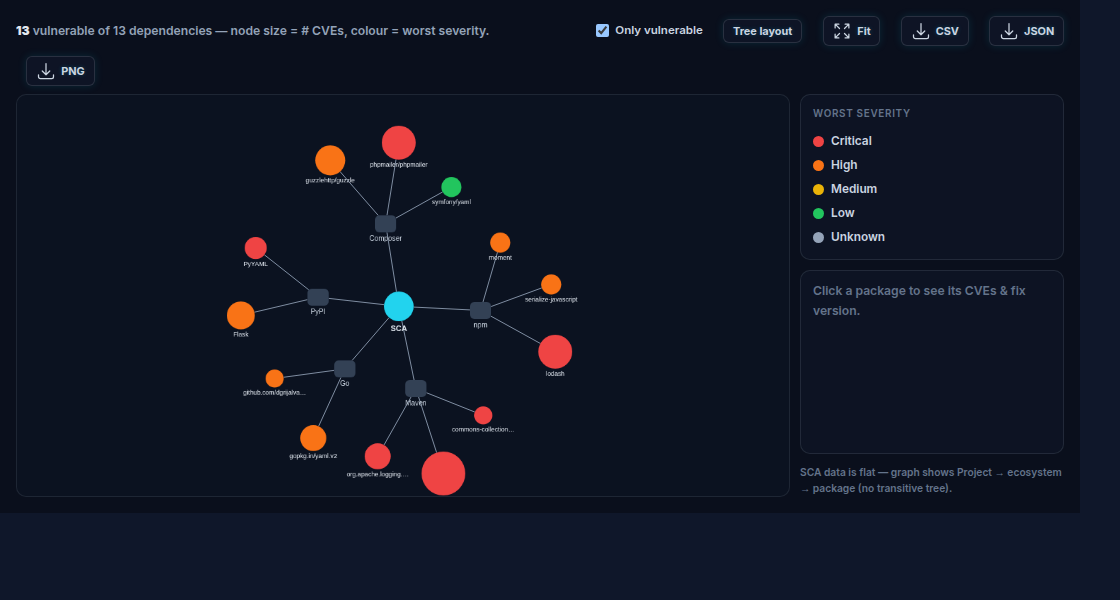Select the moment package node
1120x600 pixels.
pos(500,243)
